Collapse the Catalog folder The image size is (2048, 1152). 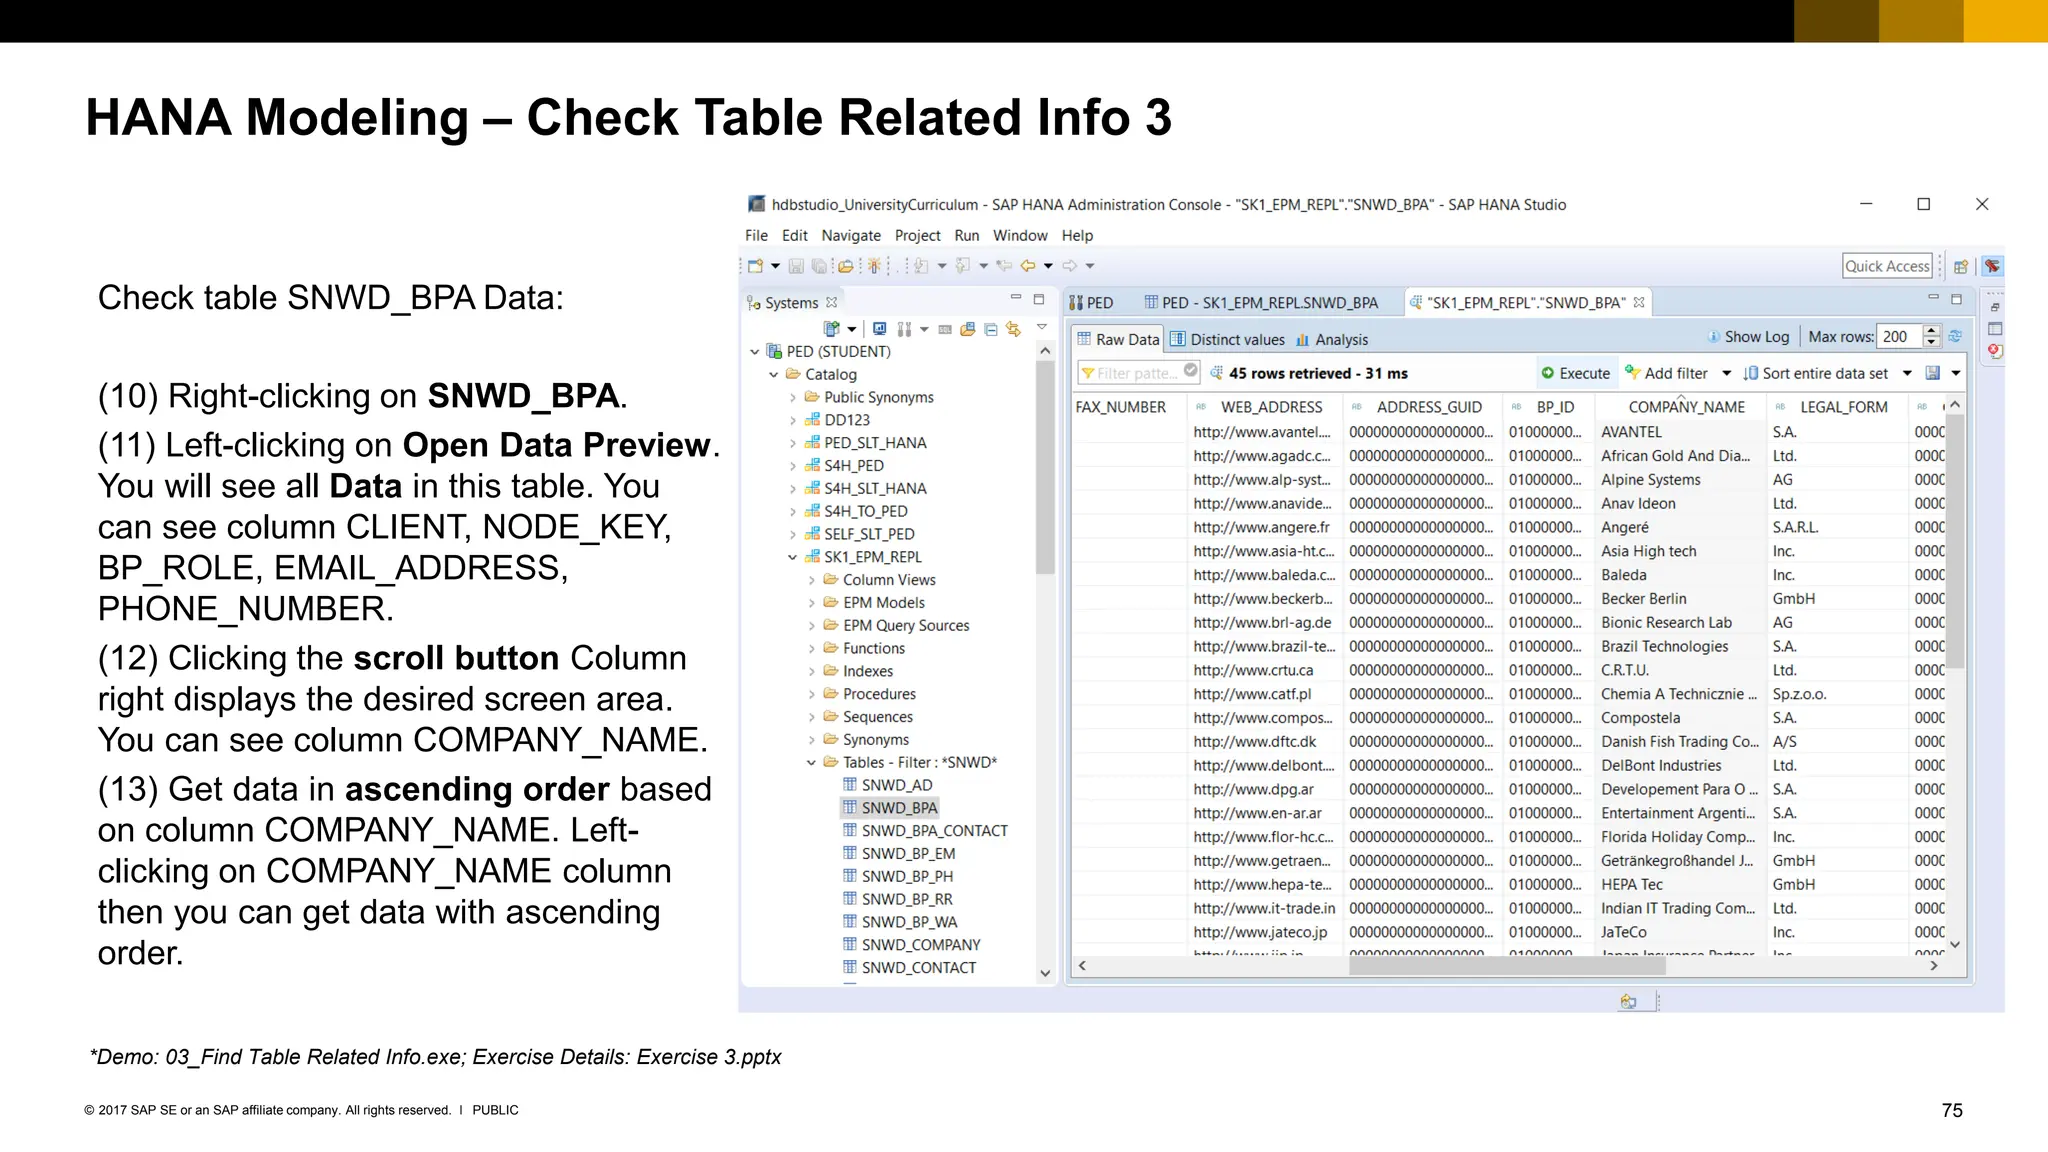[774, 375]
